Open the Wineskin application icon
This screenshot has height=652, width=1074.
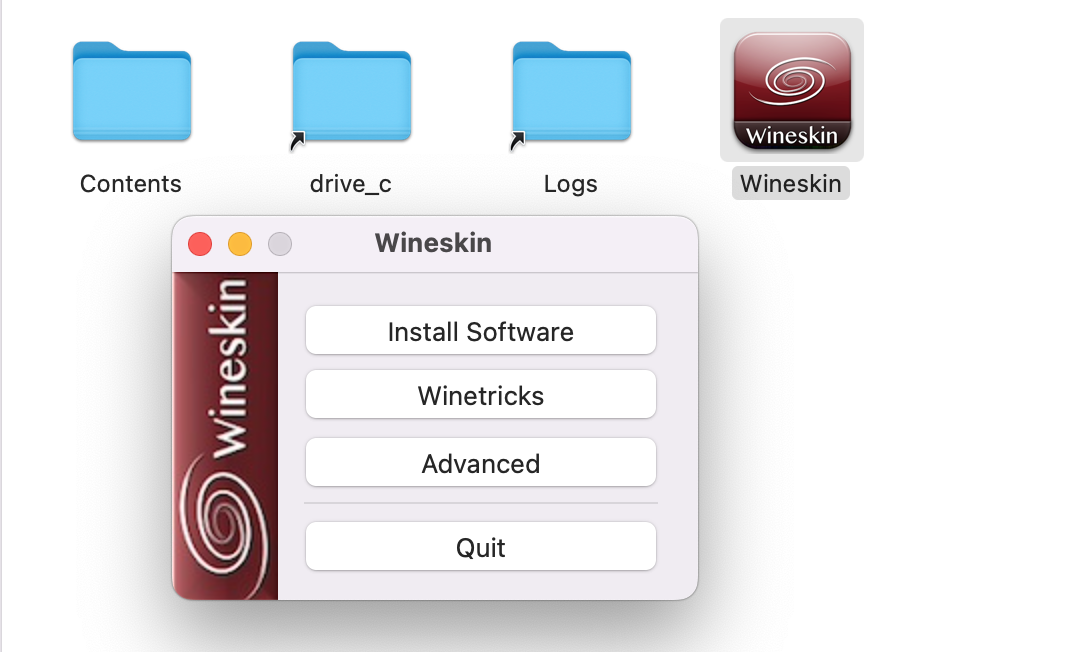[791, 89]
